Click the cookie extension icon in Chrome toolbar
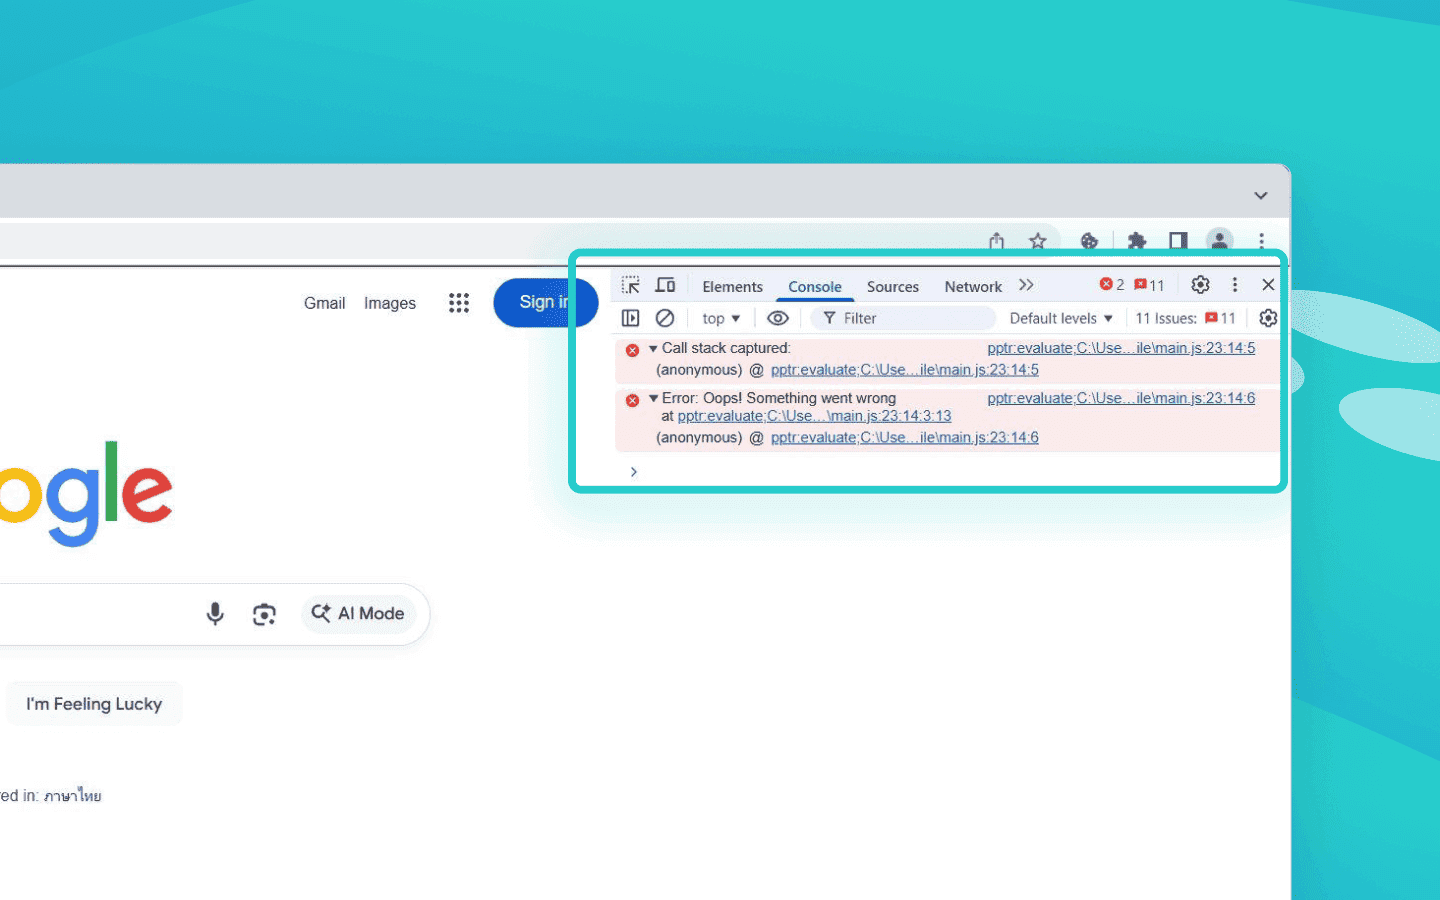1440x900 pixels. tap(1089, 241)
